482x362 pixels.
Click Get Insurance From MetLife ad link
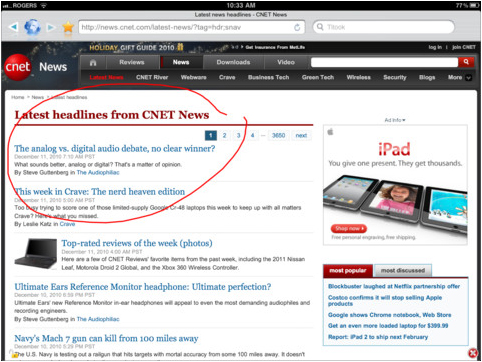click(x=275, y=47)
